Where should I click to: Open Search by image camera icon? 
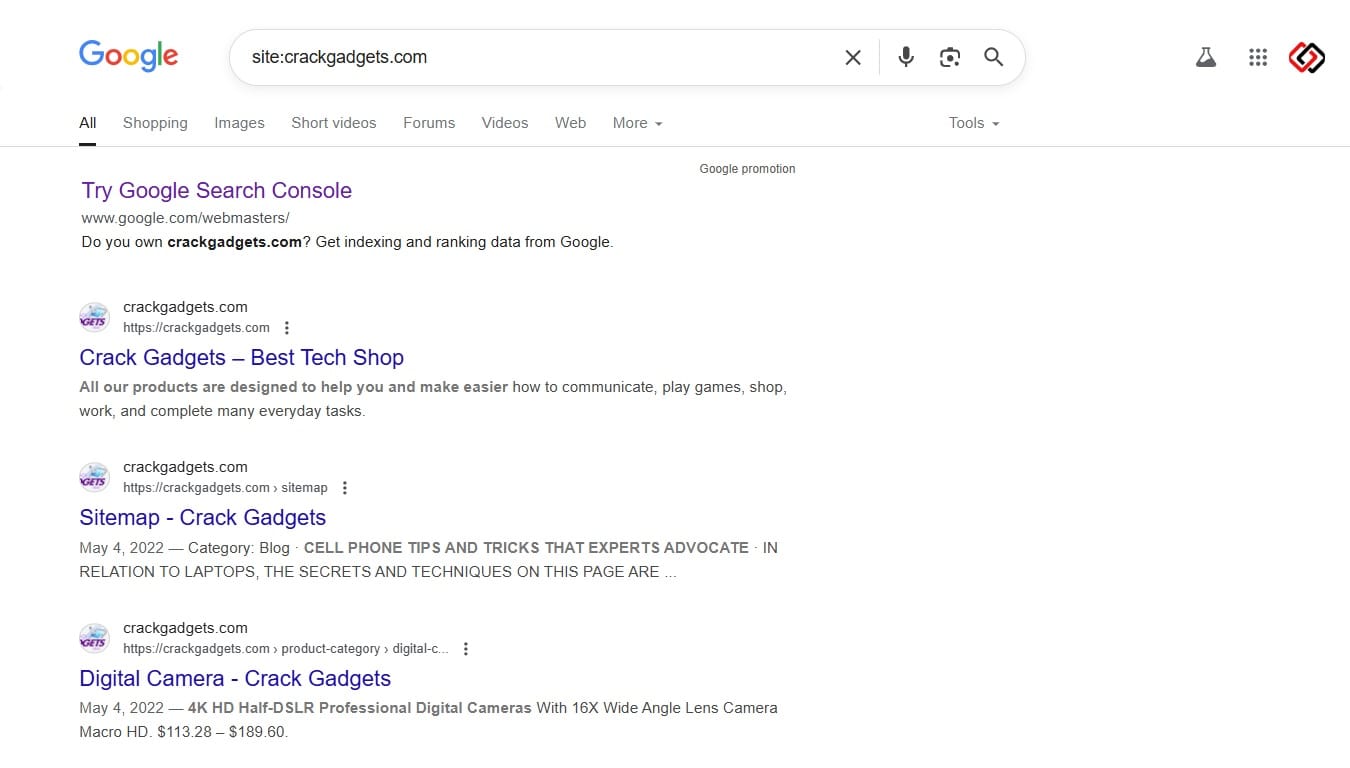(949, 57)
